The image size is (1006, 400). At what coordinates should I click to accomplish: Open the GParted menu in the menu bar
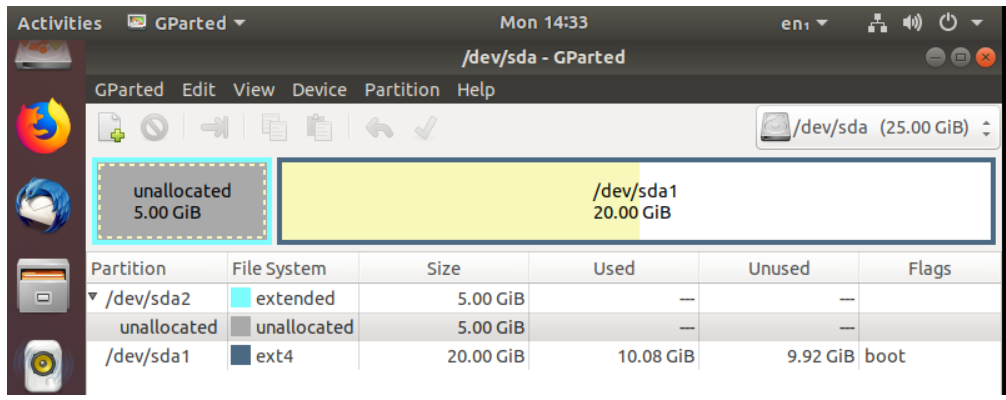click(x=129, y=90)
